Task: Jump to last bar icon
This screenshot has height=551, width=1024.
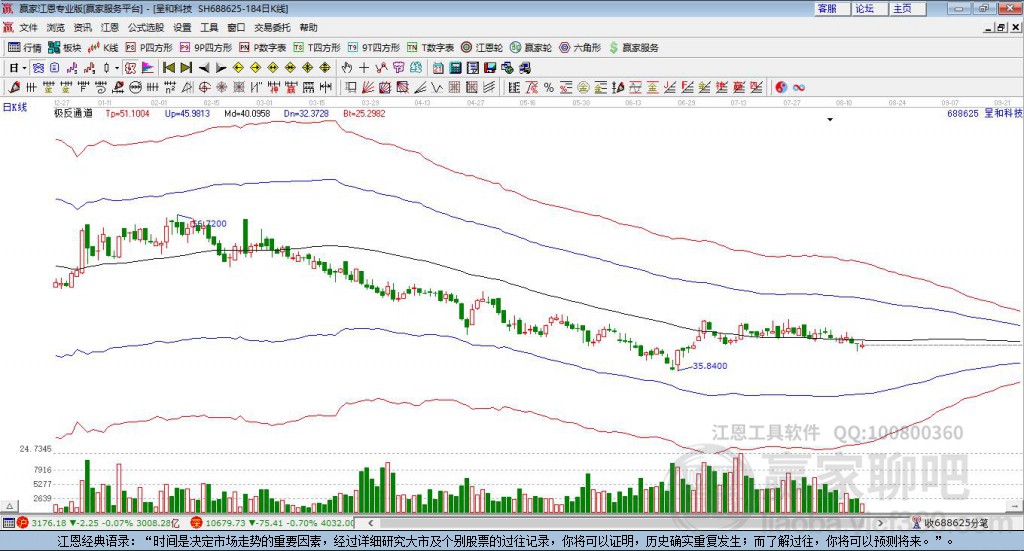Action: tap(186, 68)
